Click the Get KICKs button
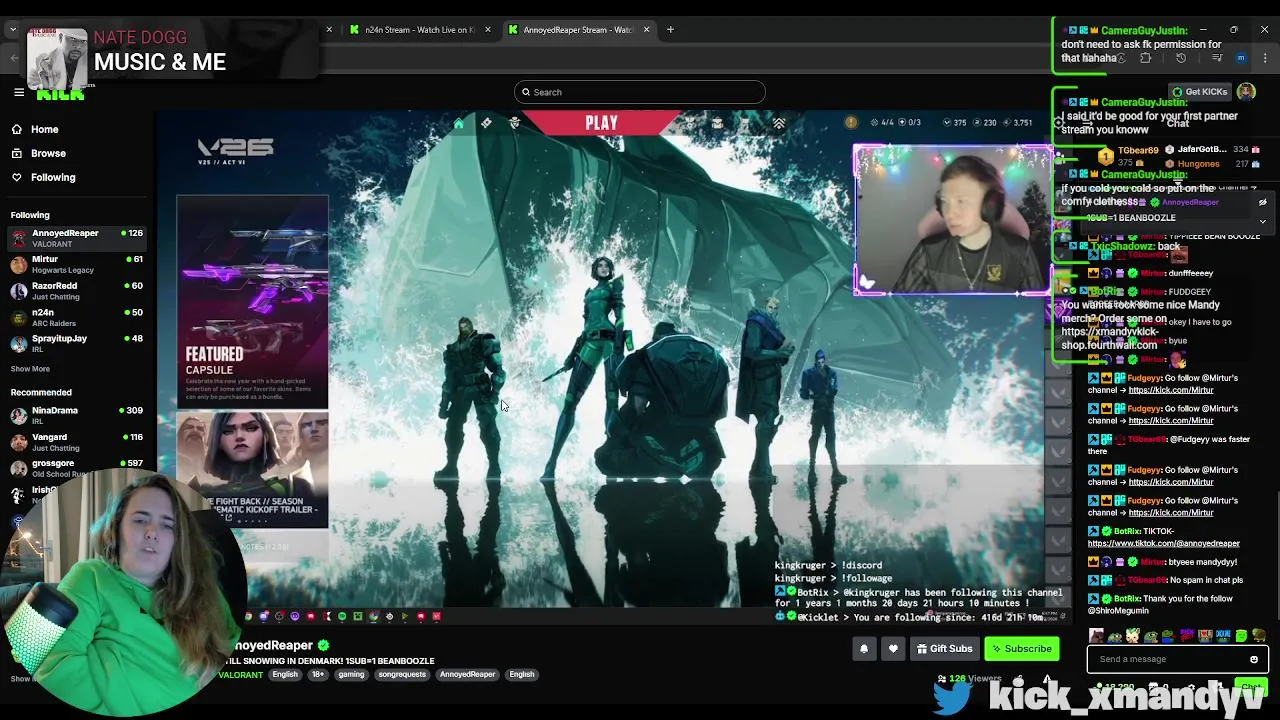Image resolution: width=1280 pixels, height=720 pixels. point(1200,92)
